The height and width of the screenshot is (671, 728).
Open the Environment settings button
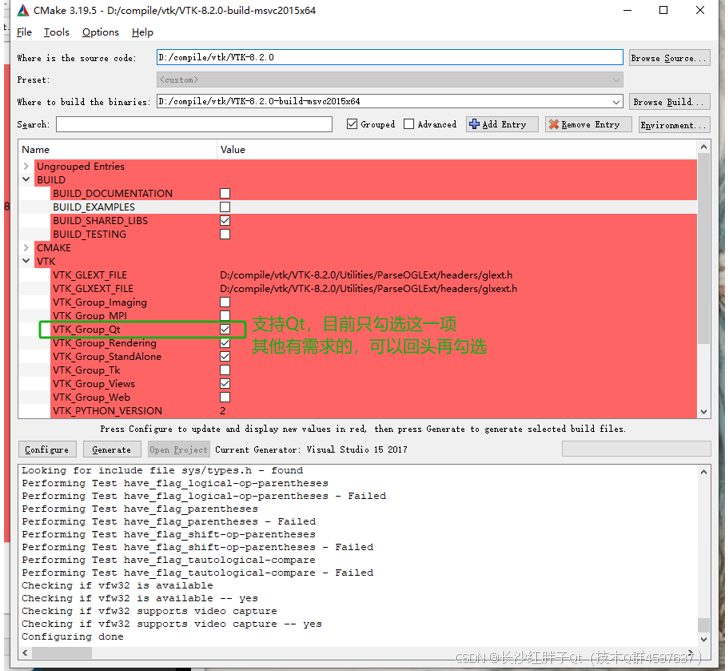tap(673, 125)
